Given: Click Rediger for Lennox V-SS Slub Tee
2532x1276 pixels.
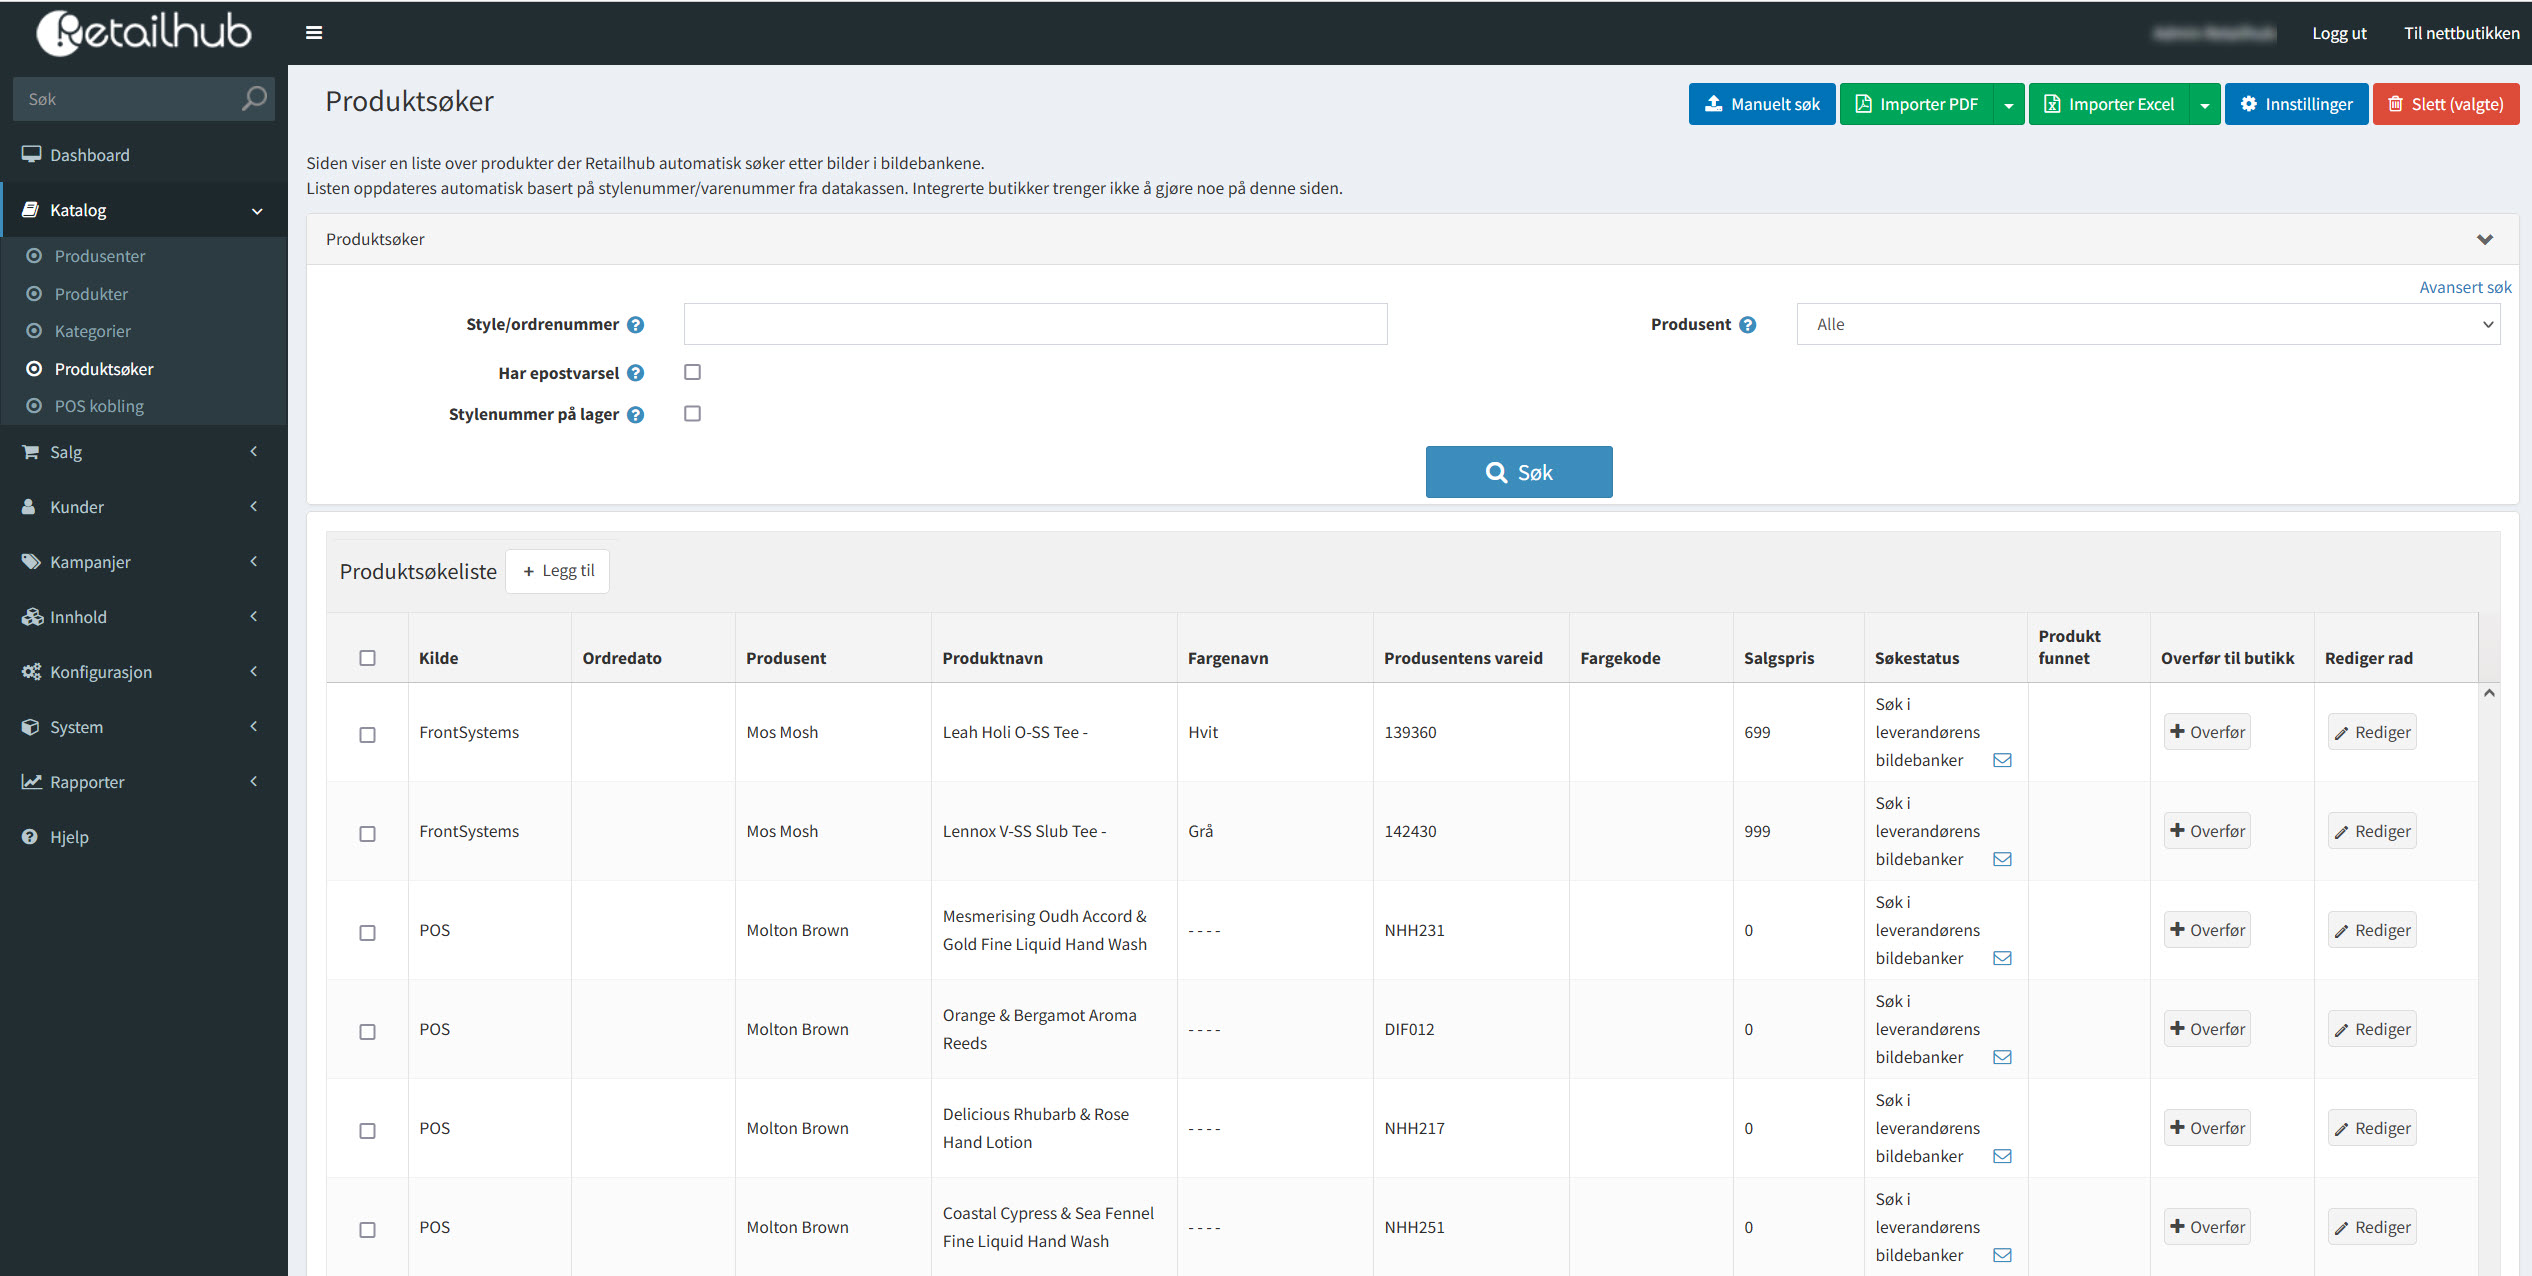Looking at the screenshot, I should pos(2372,831).
